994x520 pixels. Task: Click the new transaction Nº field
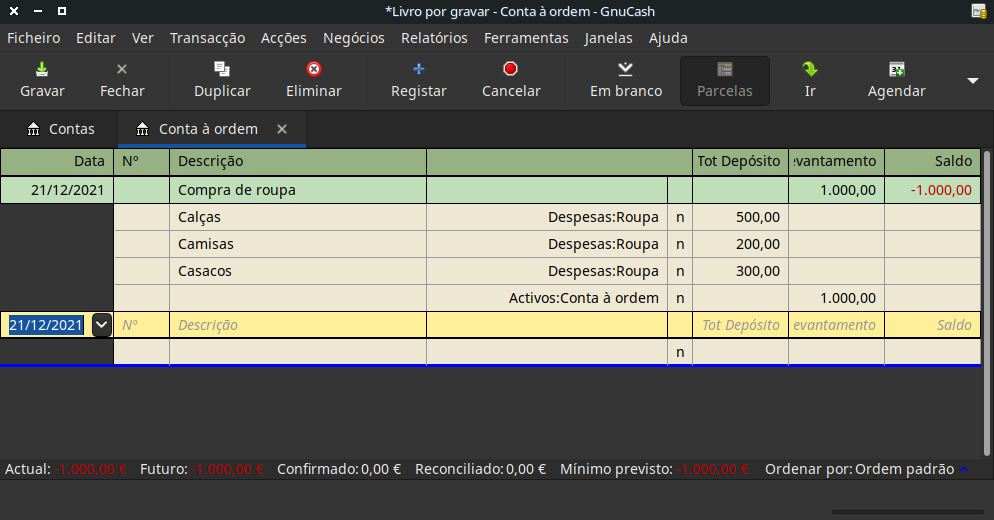coord(141,325)
